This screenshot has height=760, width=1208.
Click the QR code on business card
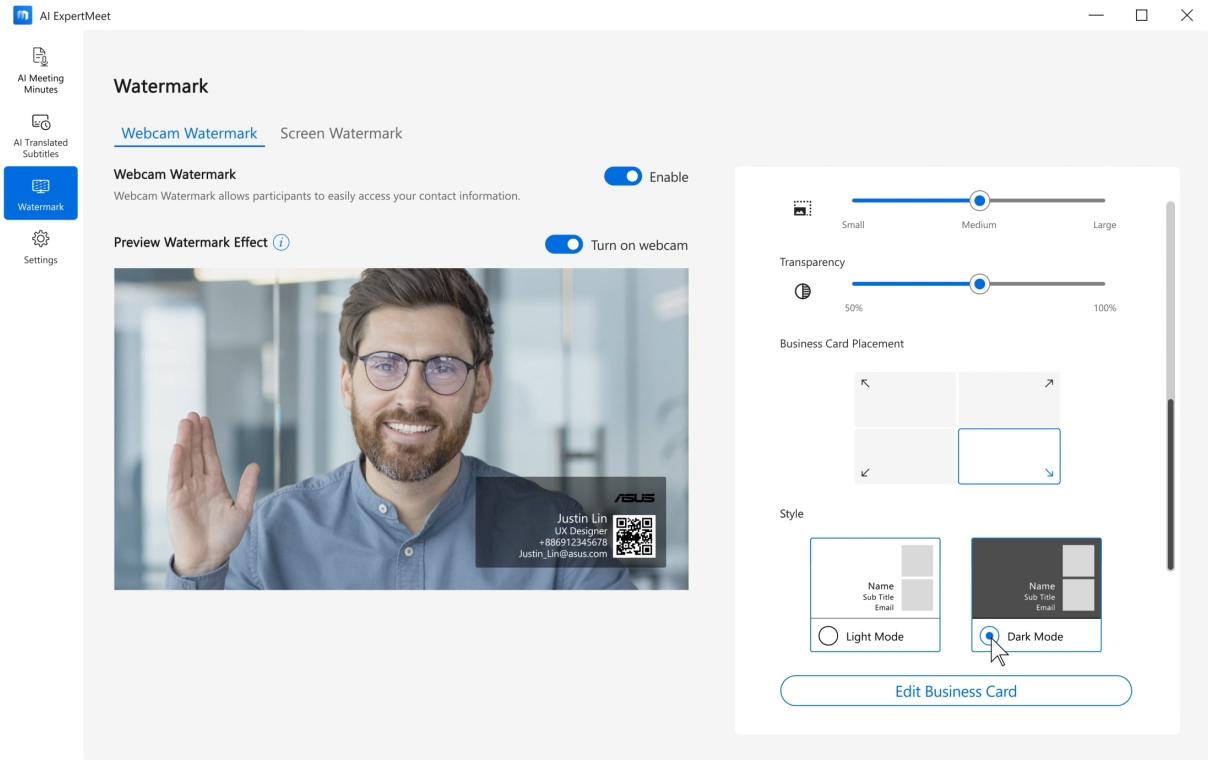tap(634, 536)
